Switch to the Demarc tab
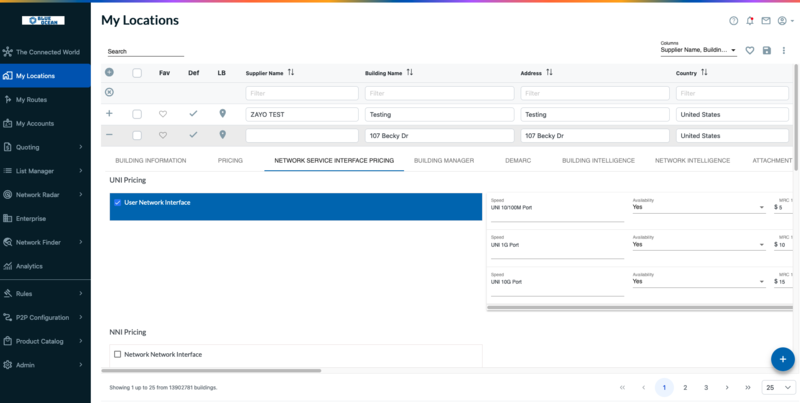This screenshot has width=800, height=403. 518,160
